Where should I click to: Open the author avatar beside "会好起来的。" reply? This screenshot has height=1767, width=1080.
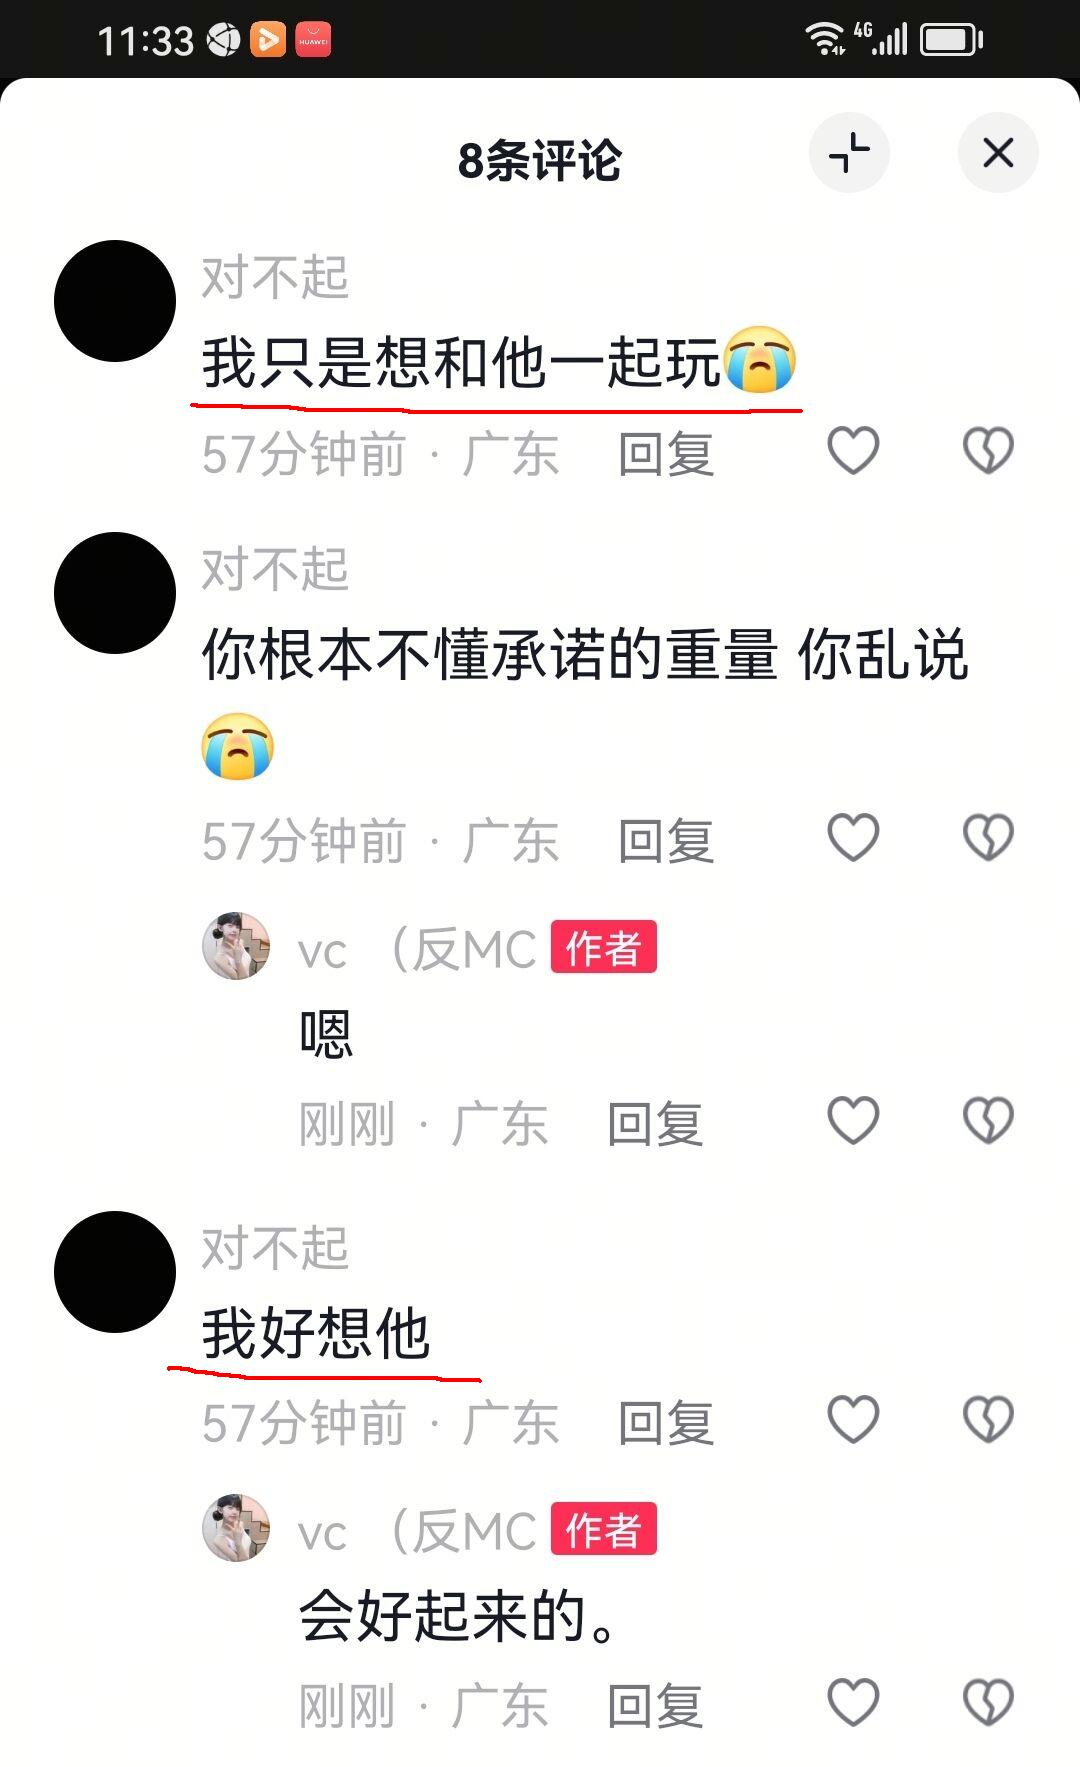tap(236, 1528)
